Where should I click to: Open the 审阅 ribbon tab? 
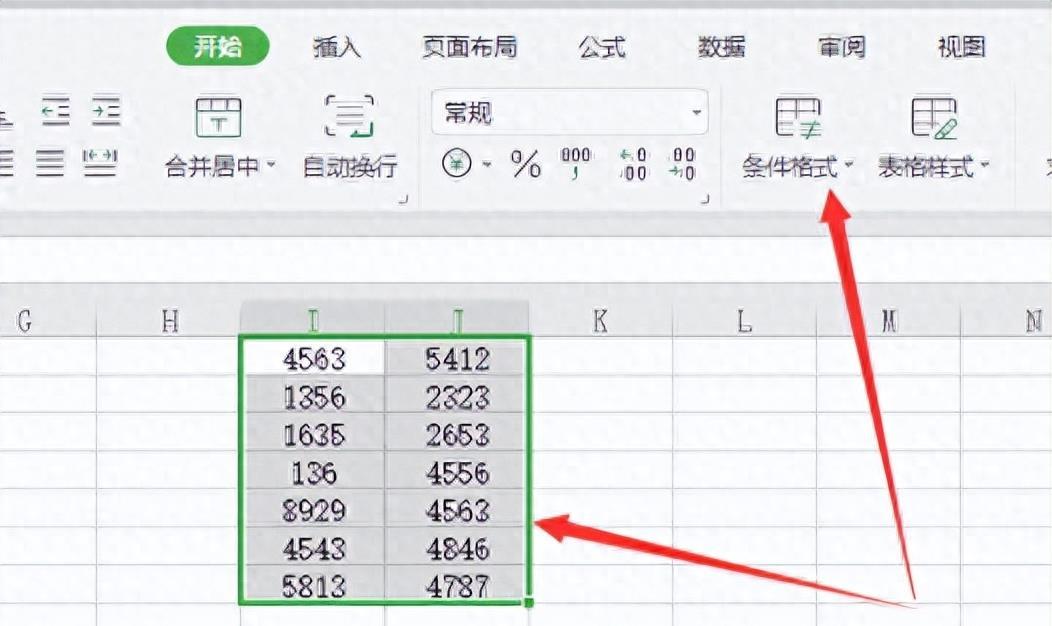pyautogui.click(x=841, y=46)
